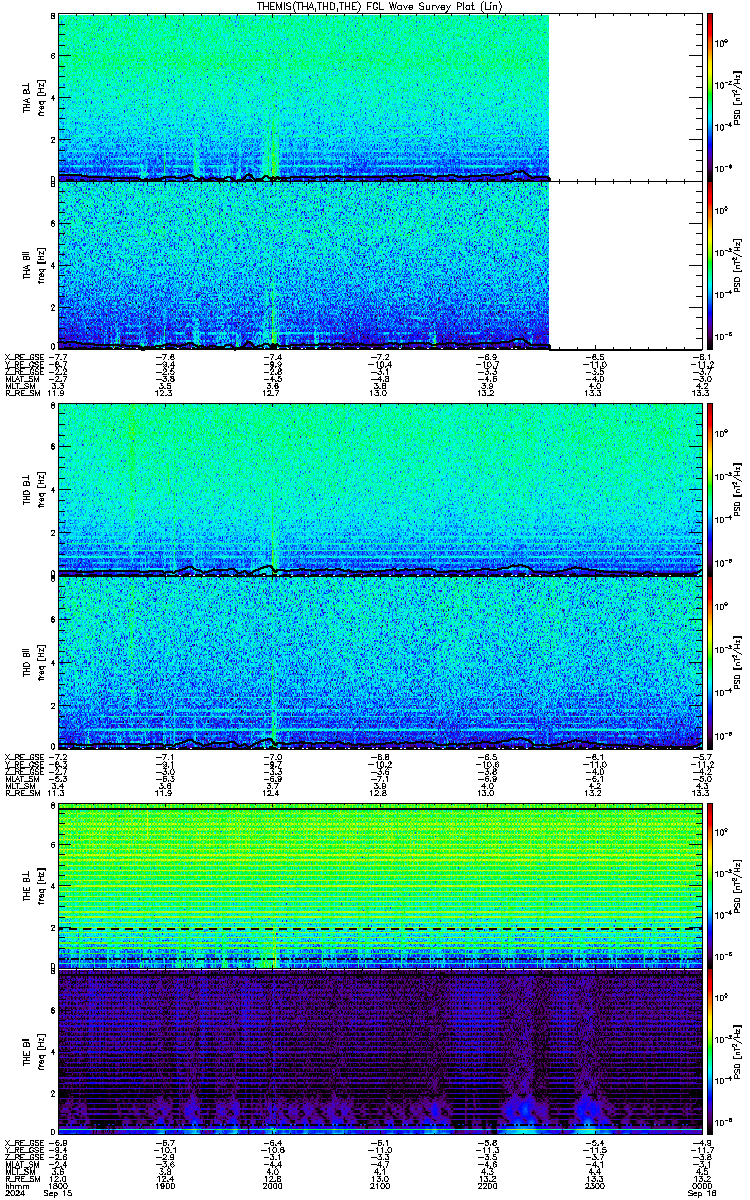
Task: Click the 'X_RE_GSE' row label under the THD panels
Action: 24,756
